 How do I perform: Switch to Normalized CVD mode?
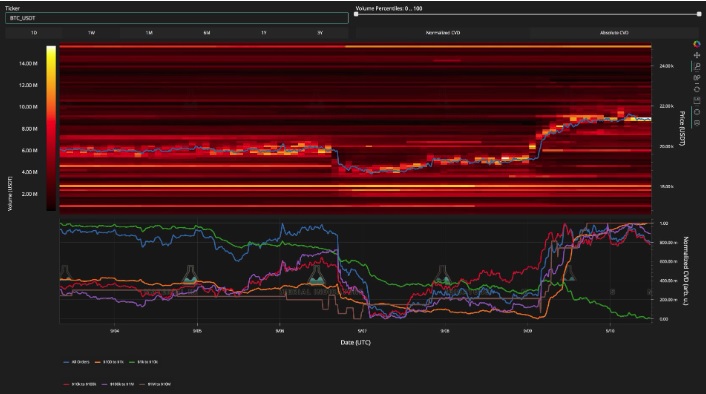pos(443,33)
